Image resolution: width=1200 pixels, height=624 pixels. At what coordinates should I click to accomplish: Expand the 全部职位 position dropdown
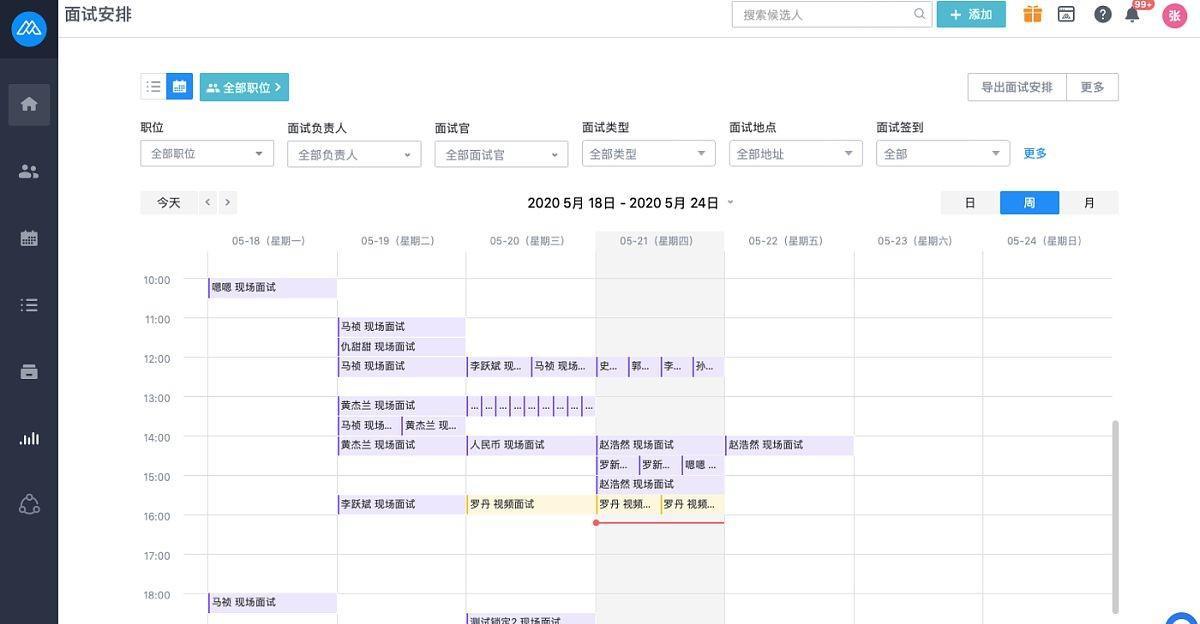click(206, 154)
